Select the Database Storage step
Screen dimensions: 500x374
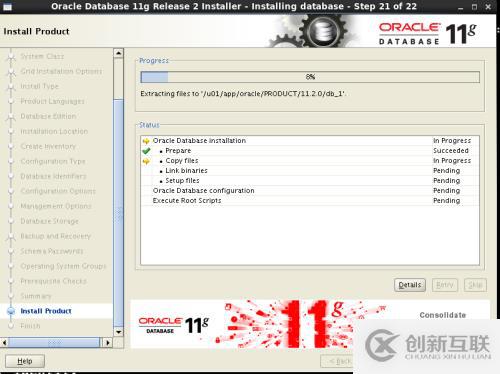(x=49, y=221)
